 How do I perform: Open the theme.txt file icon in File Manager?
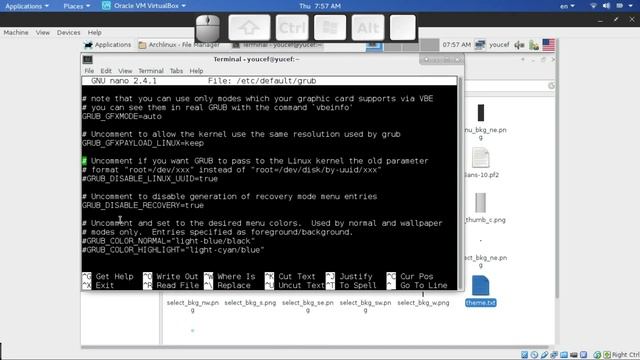pos(480,285)
